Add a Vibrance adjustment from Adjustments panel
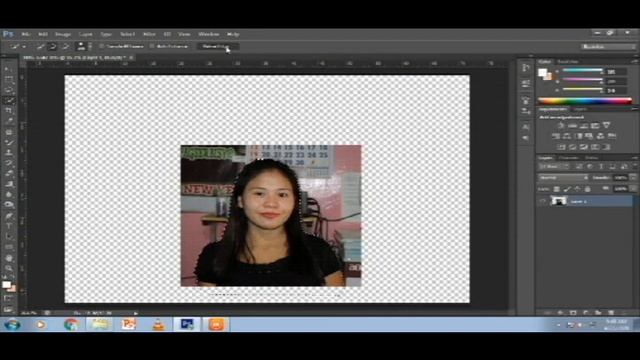 point(607,126)
